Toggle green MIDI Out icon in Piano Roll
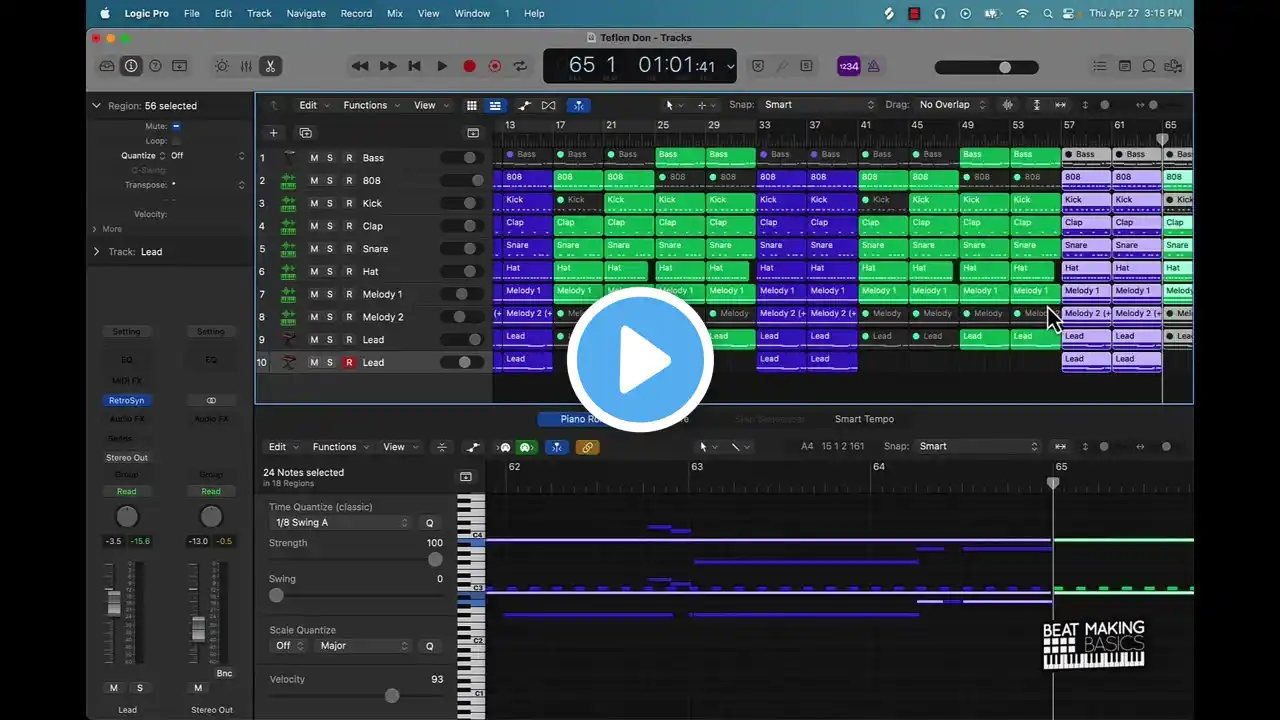Image resolution: width=1280 pixels, height=720 pixels. coord(526,447)
